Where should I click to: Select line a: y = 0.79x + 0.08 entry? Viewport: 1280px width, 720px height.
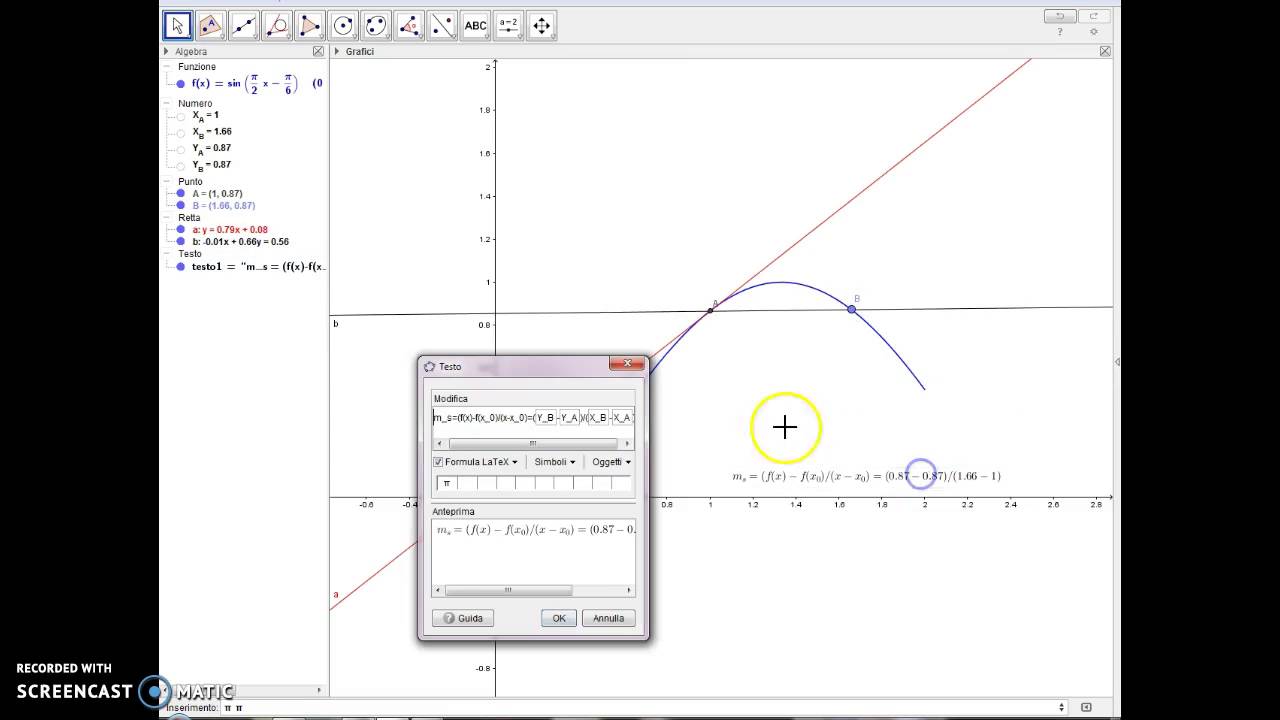pyautogui.click(x=230, y=230)
